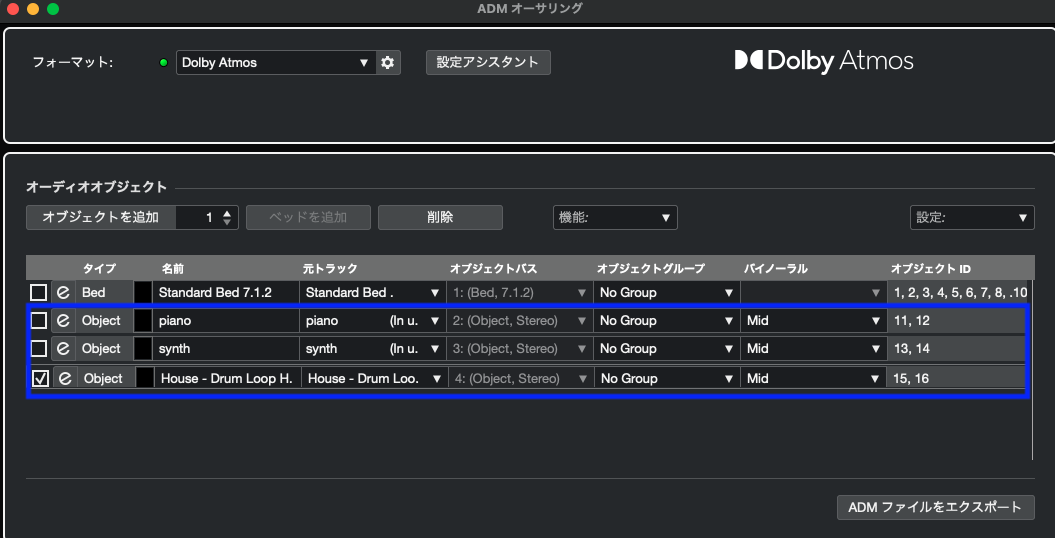The width and height of the screenshot is (1055, 538).
Task: Click the 元トラック column header
Action: (x=330, y=269)
